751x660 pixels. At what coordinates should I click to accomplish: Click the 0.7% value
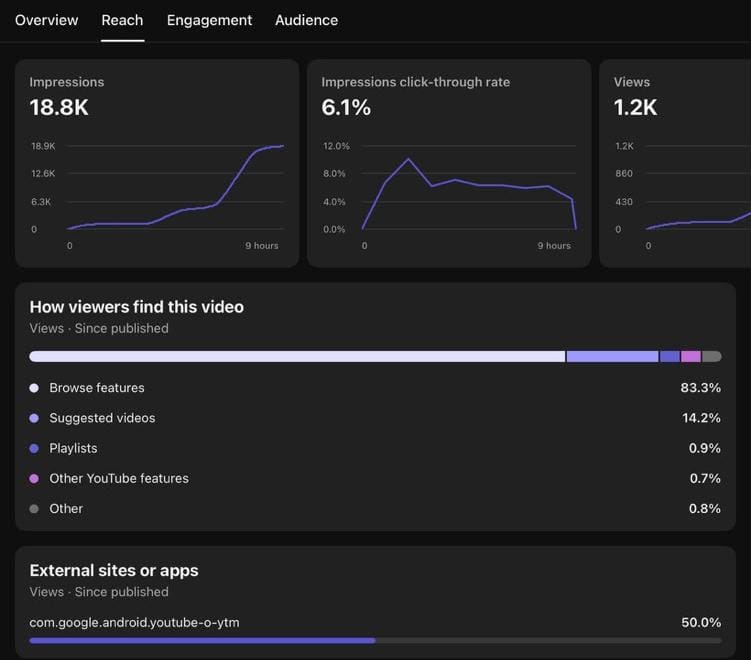tap(705, 478)
